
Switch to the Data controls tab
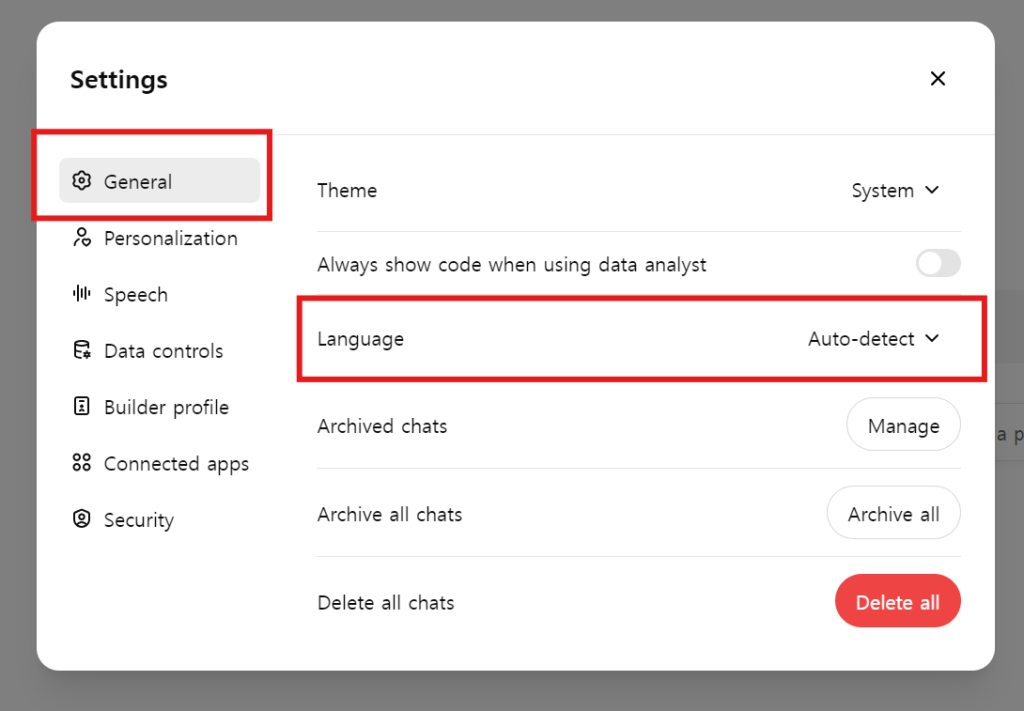[x=163, y=351]
